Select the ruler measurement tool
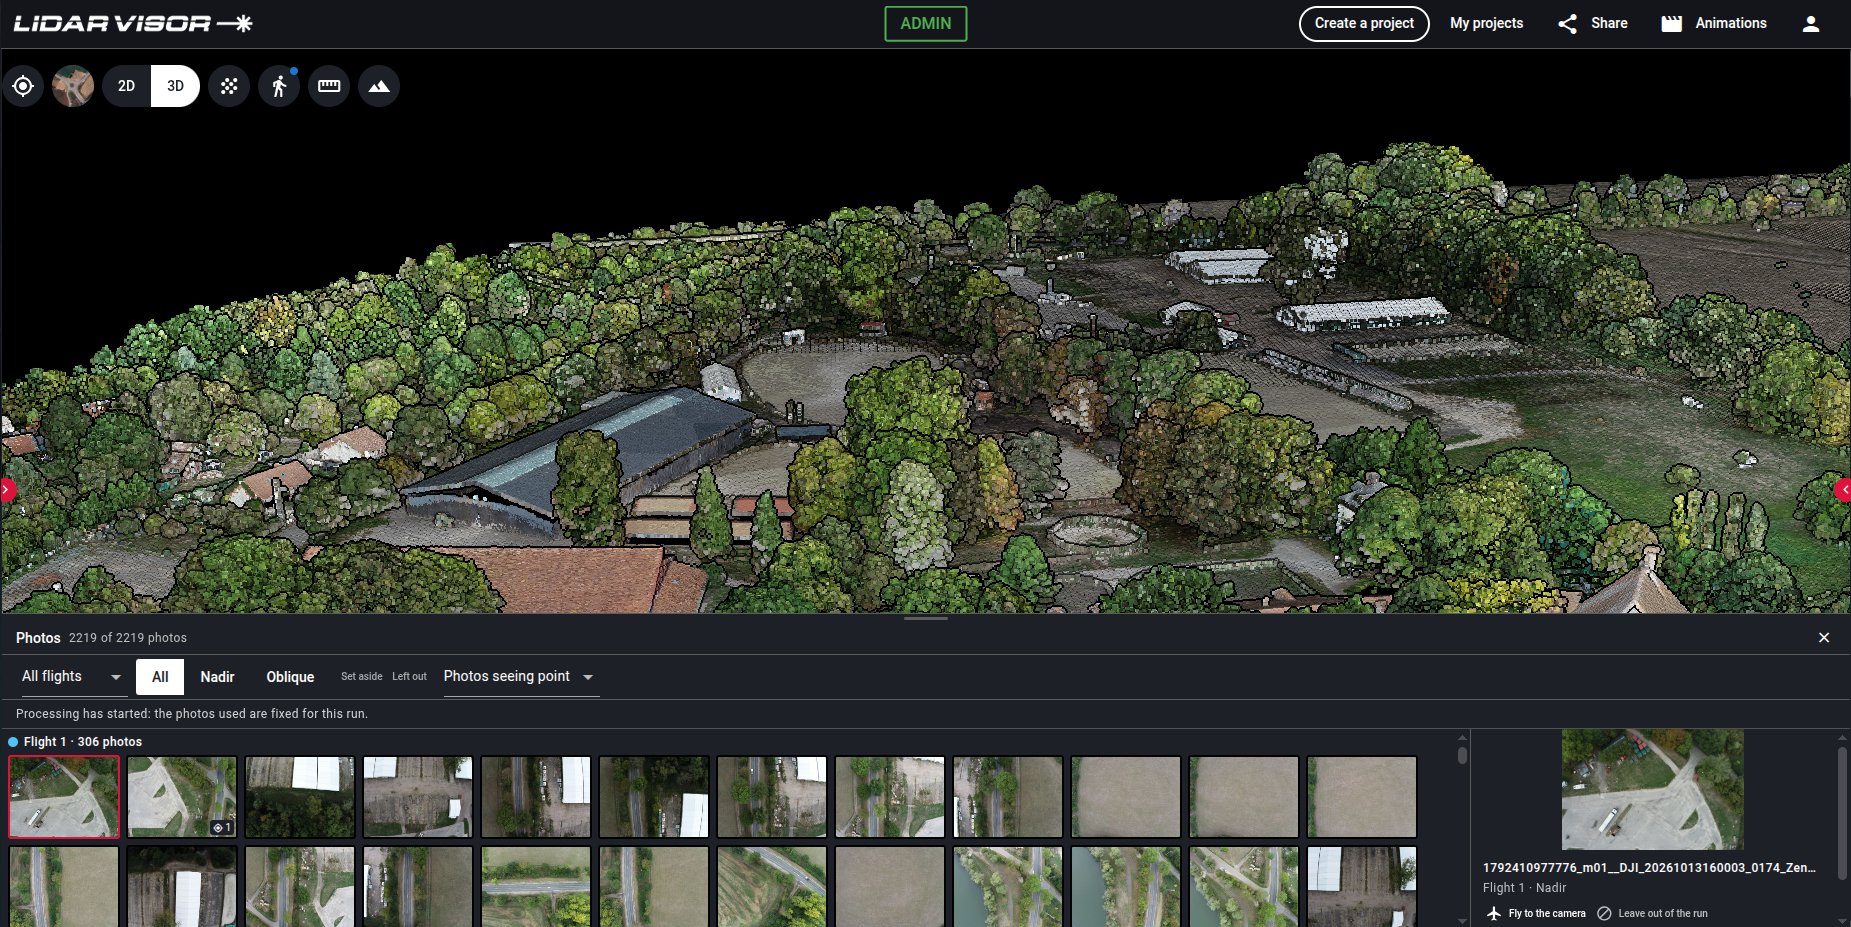Screen dimensions: 1851x927 329,86
